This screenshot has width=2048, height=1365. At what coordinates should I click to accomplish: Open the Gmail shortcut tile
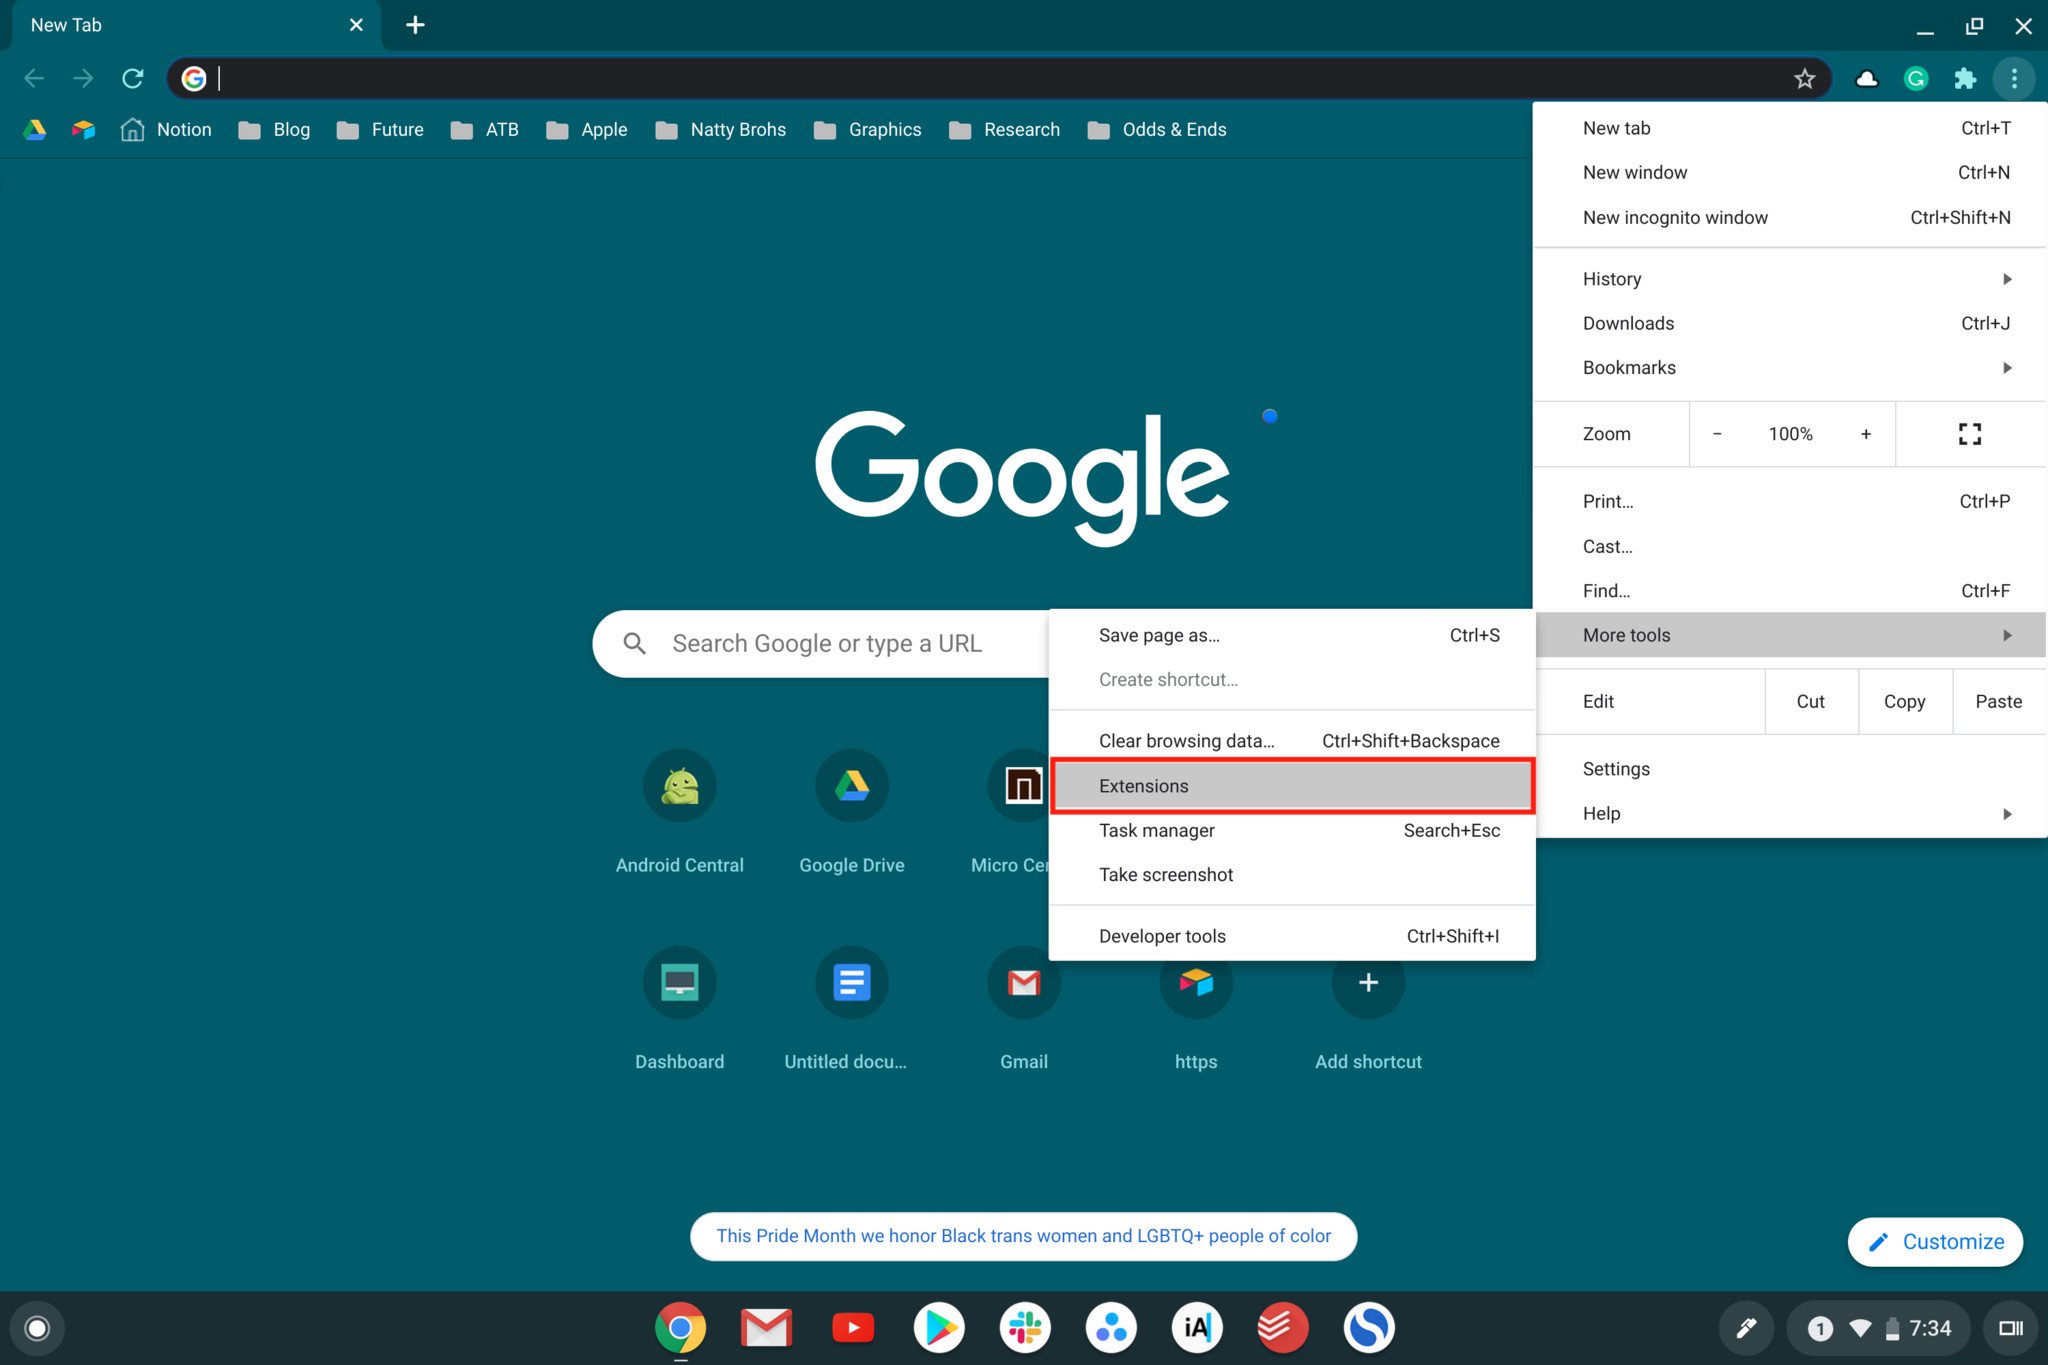(x=1024, y=1008)
